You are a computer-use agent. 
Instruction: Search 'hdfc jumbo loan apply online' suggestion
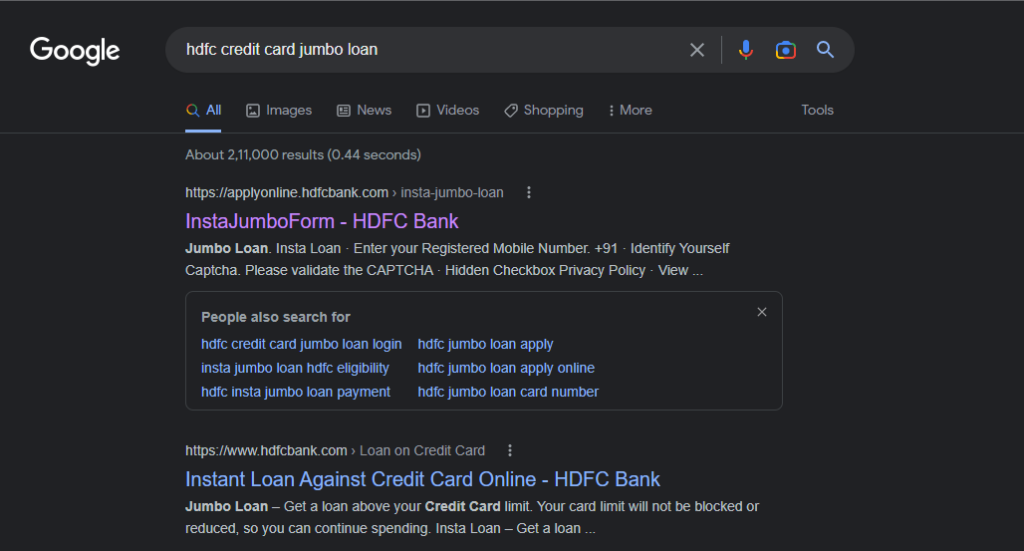(x=506, y=368)
